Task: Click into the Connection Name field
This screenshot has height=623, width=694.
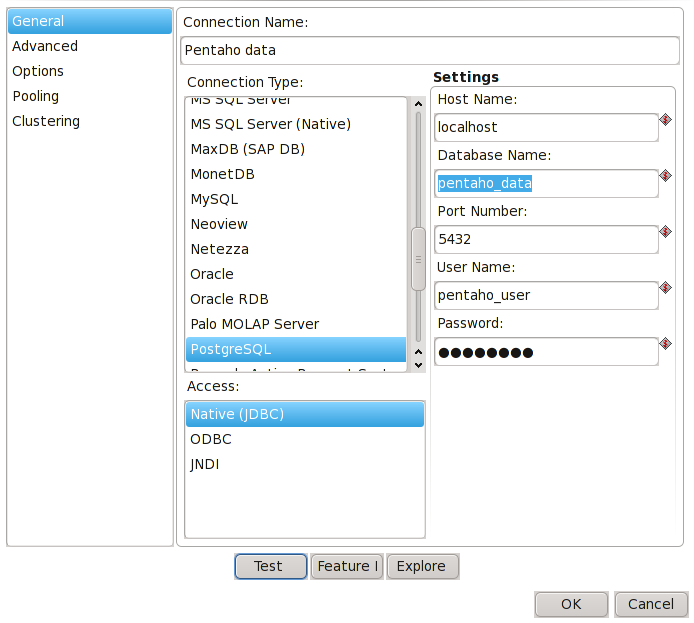Action: pos(430,50)
